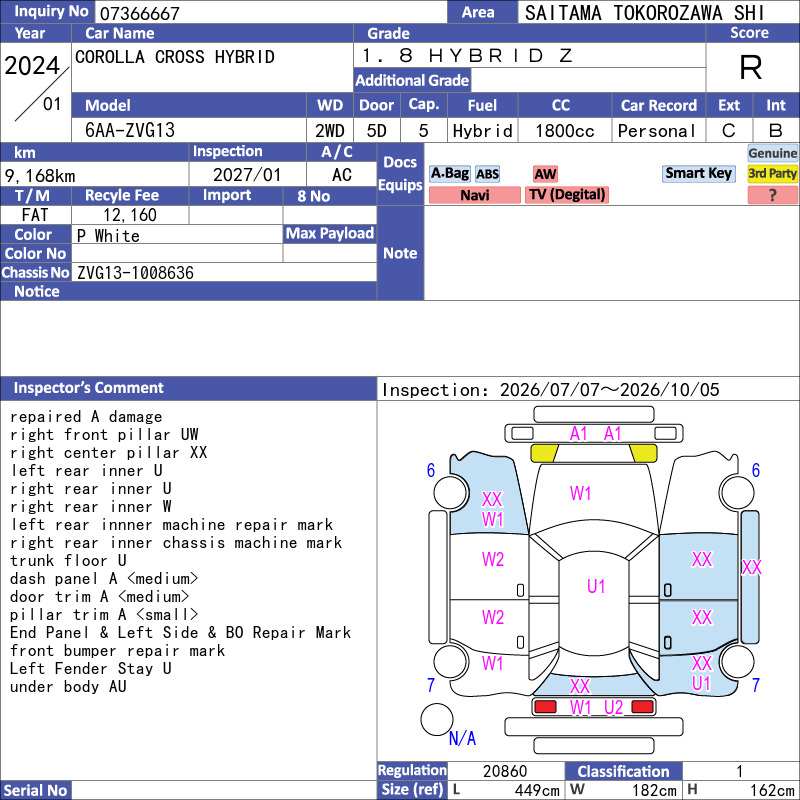The image size is (800, 800).
Task: Select the yellow 3rd Party badge
Action: (x=772, y=173)
